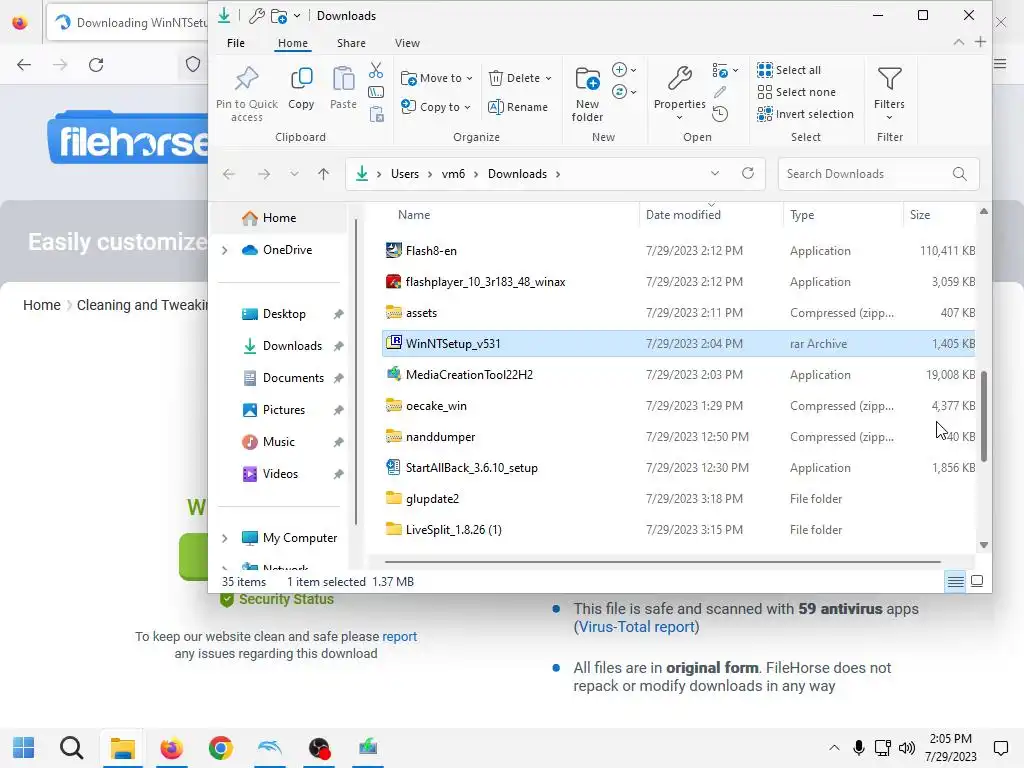Open Chrome from the taskbar

click(x=221, y=747)
